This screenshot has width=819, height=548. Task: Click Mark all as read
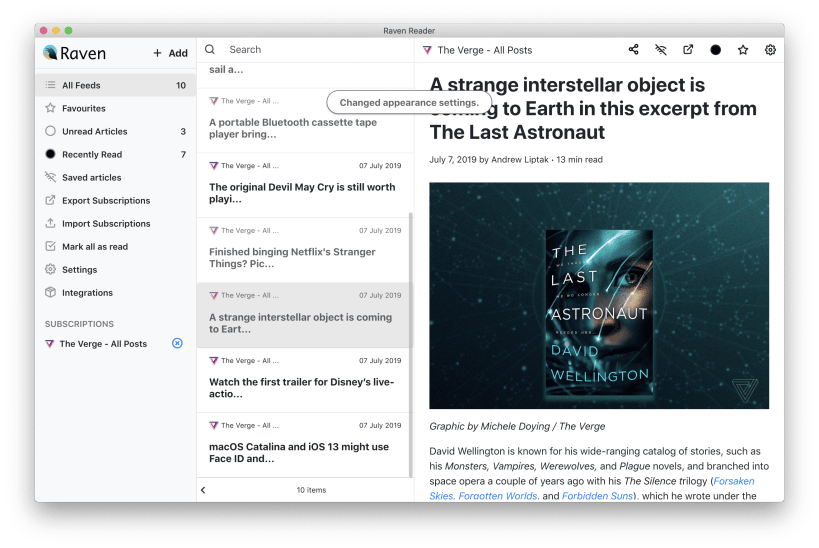click(115, 246)
